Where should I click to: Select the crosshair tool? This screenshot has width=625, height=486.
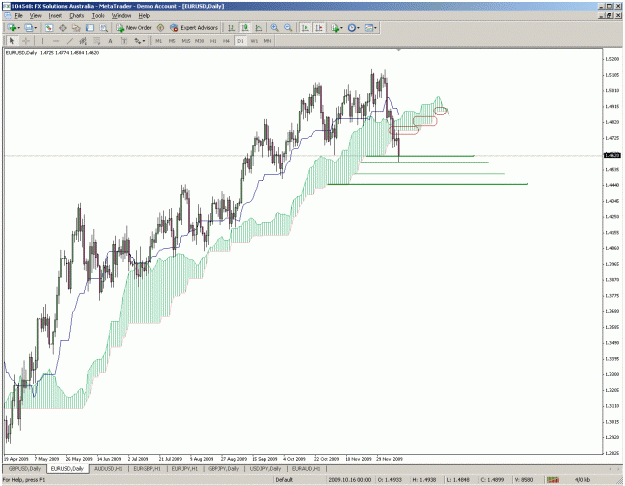(26, 41)
